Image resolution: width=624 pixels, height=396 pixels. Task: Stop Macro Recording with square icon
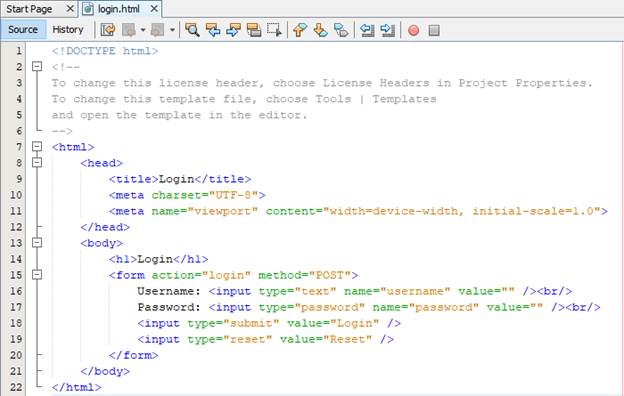click(434, 30)
